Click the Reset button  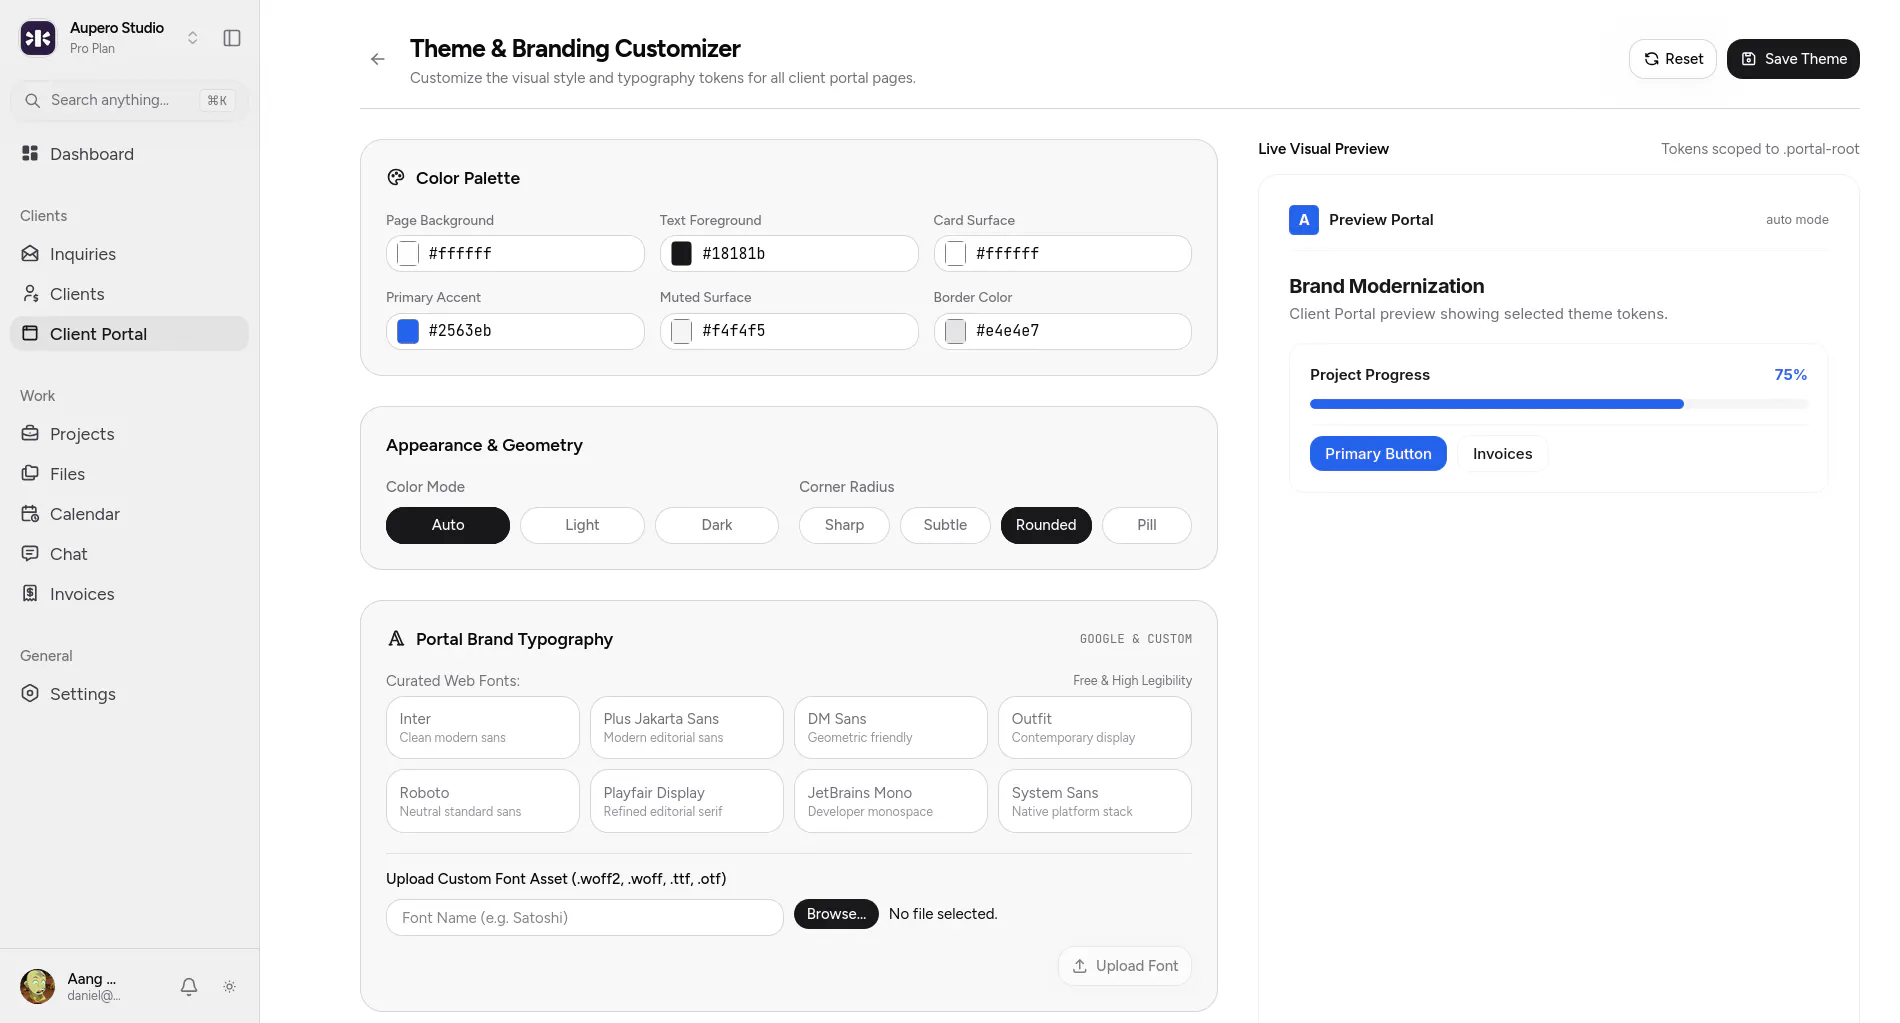[1672, 59]
